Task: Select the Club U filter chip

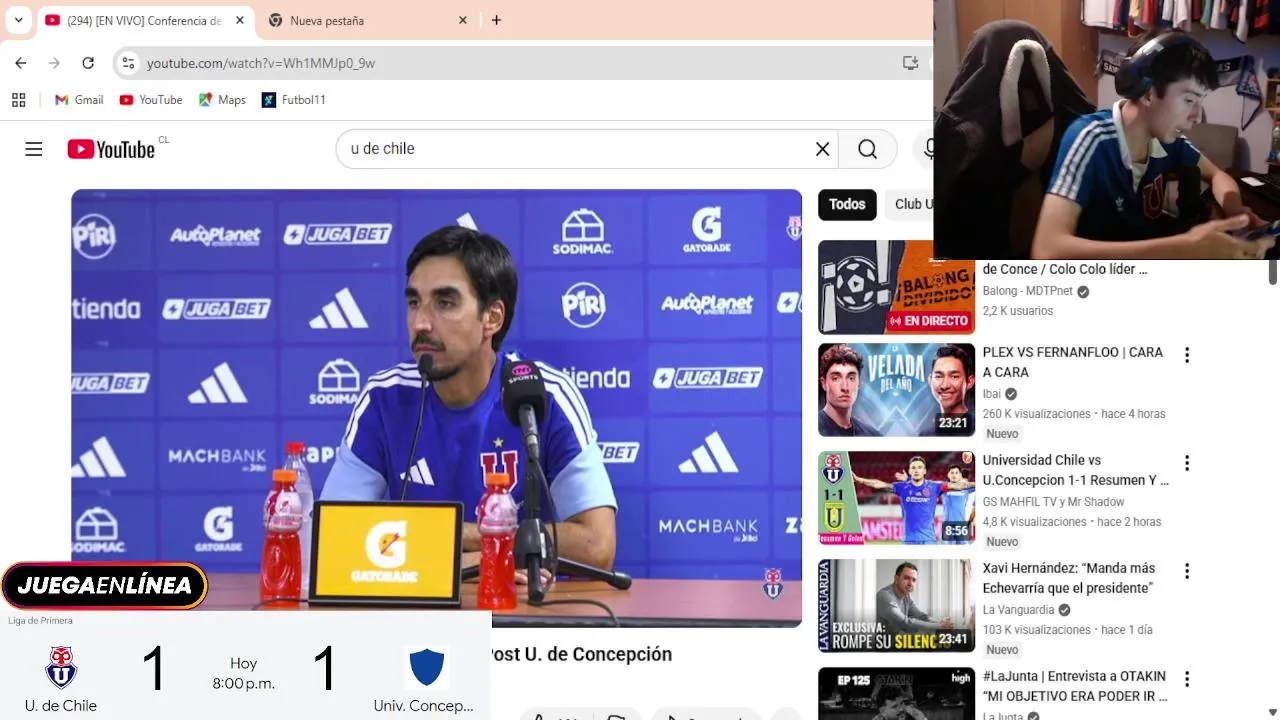Action: coord(912,204)
